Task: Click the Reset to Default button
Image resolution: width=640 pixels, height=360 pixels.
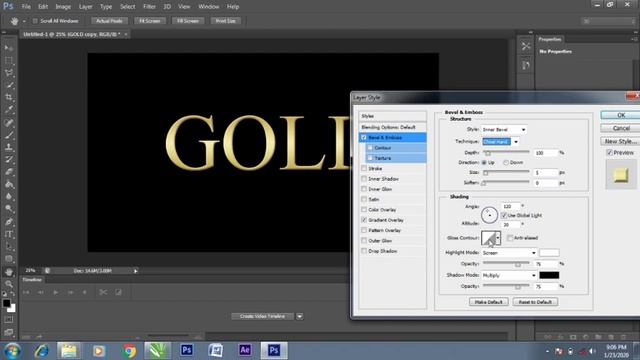Action: [x=535, y=302]
